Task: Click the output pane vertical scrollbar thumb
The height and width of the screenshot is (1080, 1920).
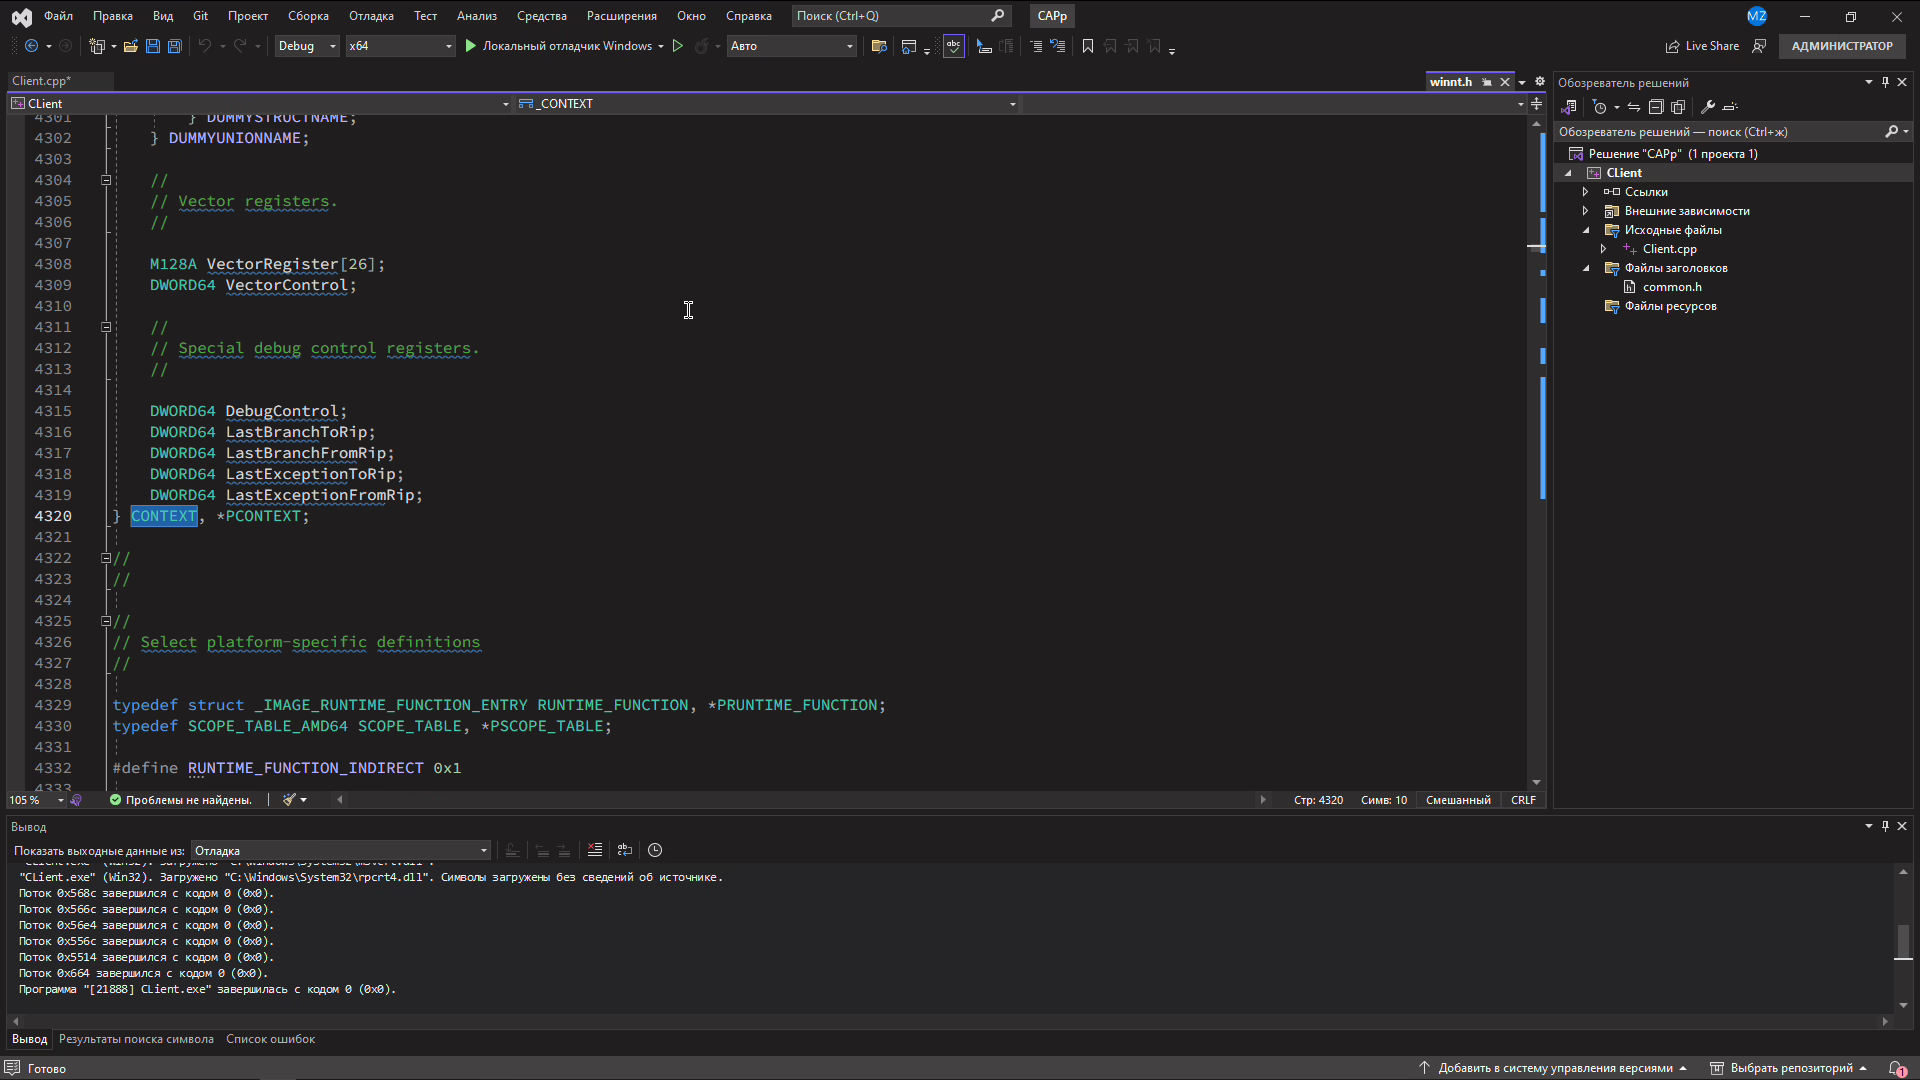Action: click(1903, 940)
